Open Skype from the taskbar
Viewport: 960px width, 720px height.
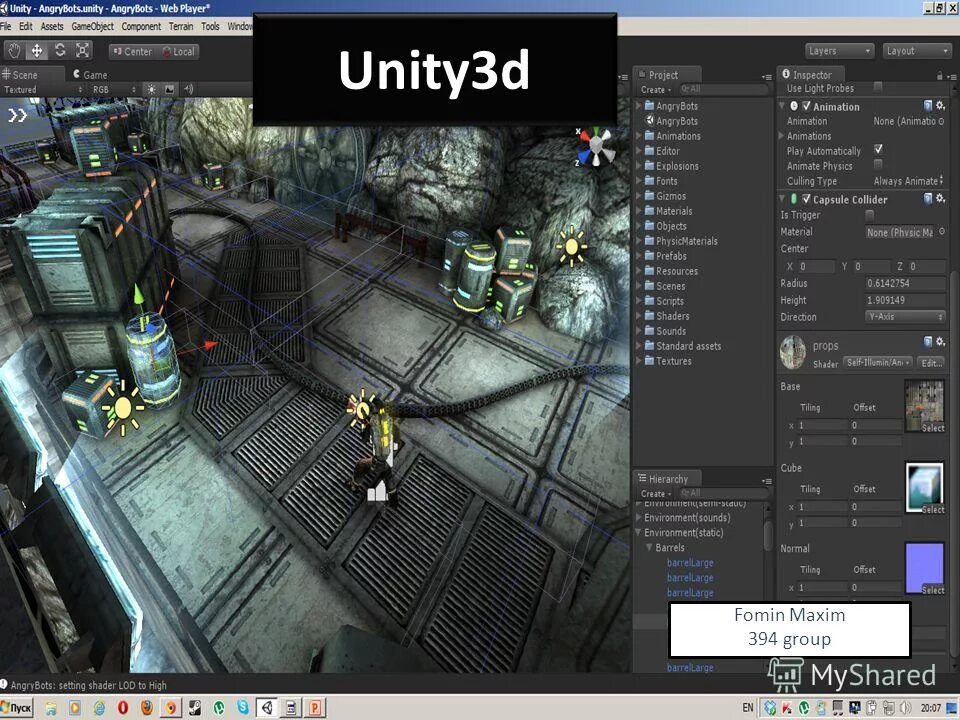pos(243,708)
